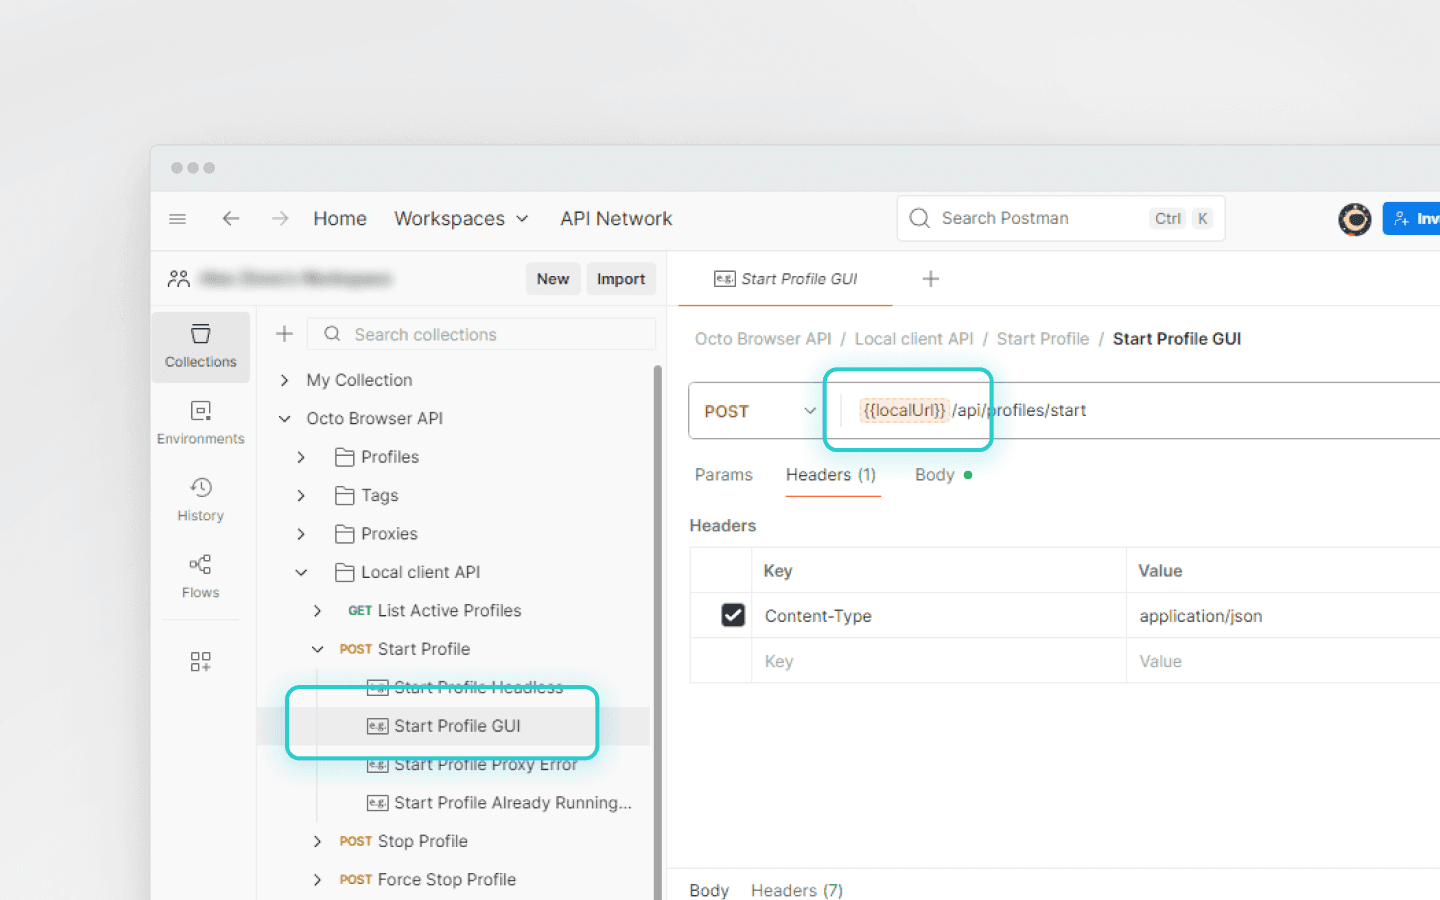Click the plus icon to create collection
Viewport: 1440px width, 900px height.
284,334
